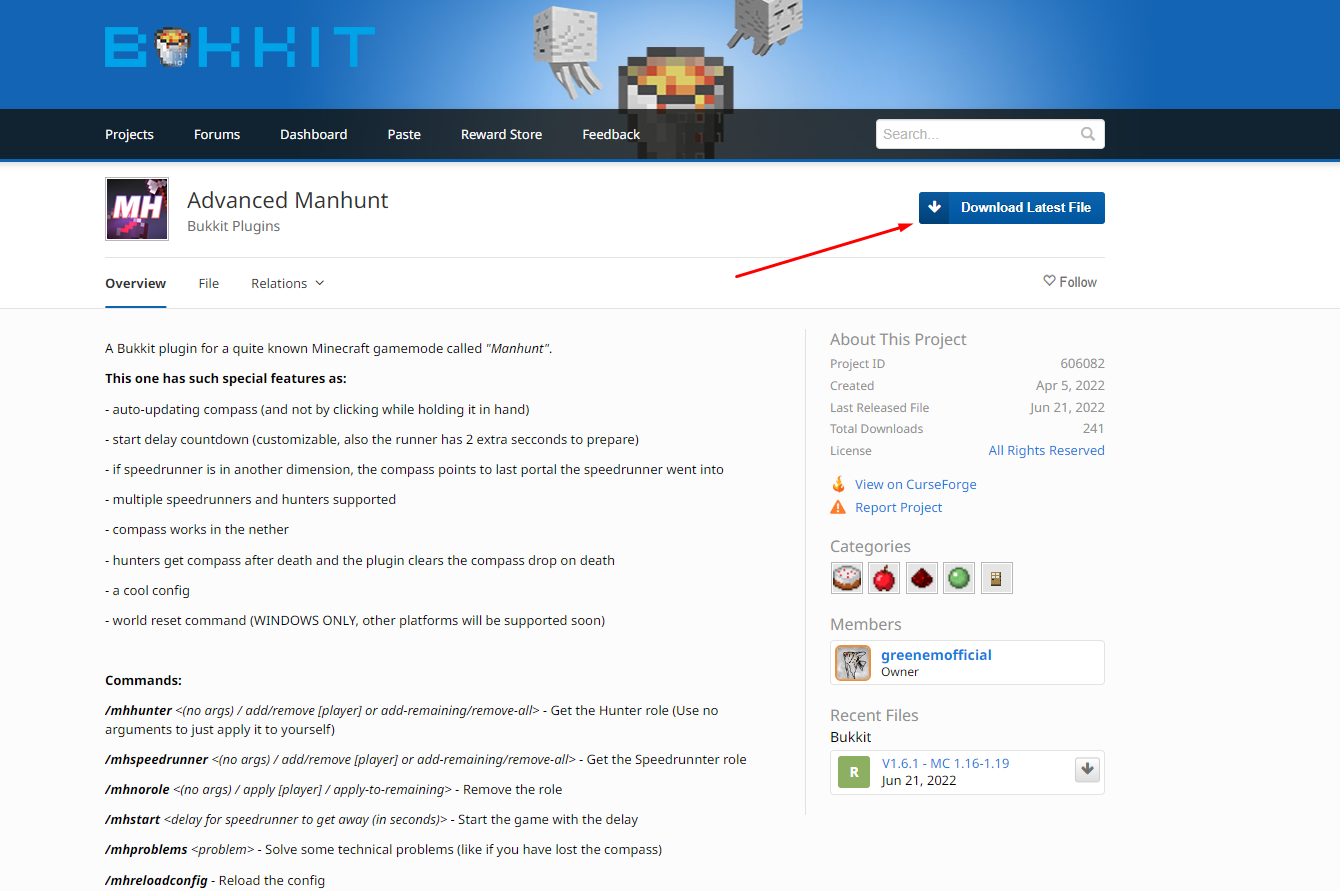Open the Feedback page

(x=611, y=134)
